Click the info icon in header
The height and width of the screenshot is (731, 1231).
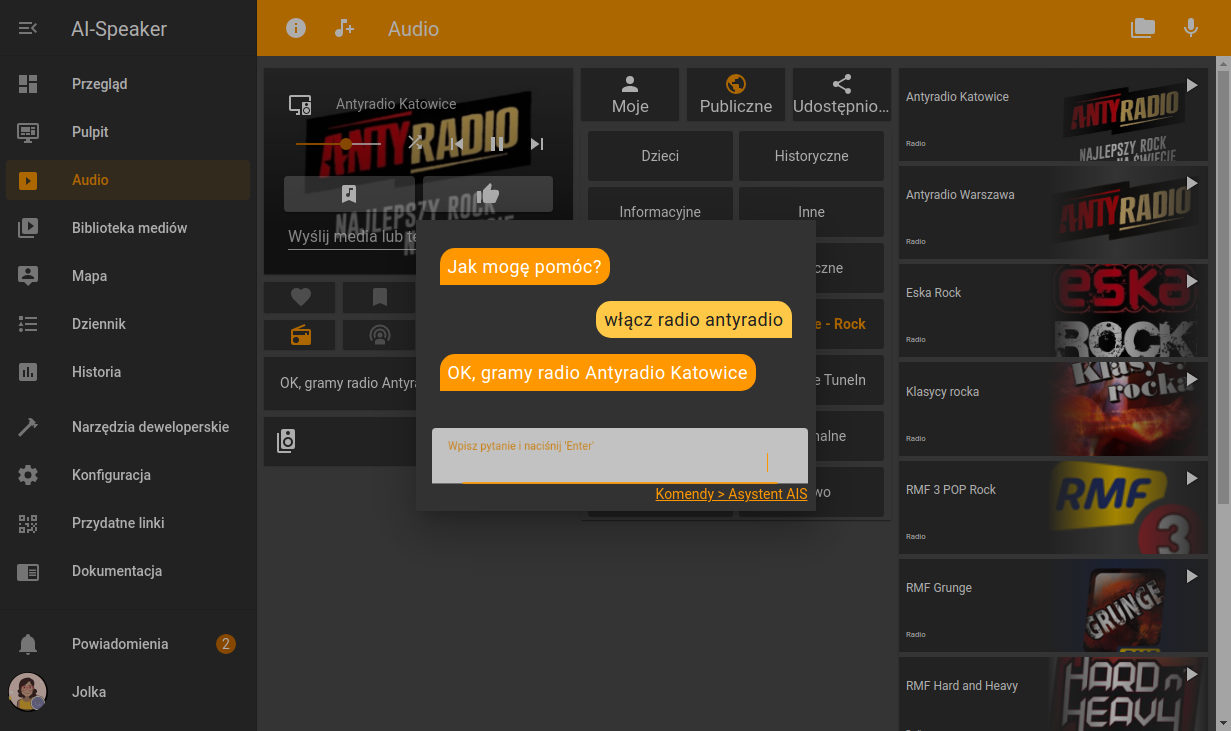pos(296,28)
